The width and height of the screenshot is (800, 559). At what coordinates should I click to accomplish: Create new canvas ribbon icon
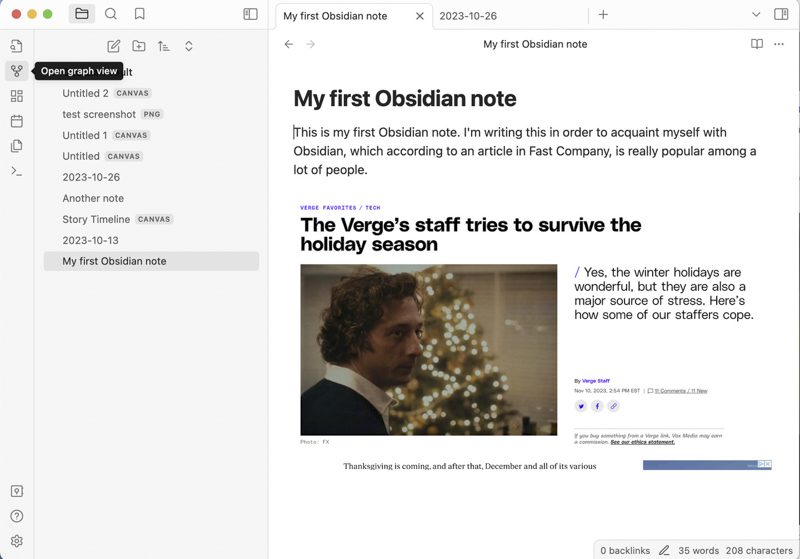click(16, 96)
